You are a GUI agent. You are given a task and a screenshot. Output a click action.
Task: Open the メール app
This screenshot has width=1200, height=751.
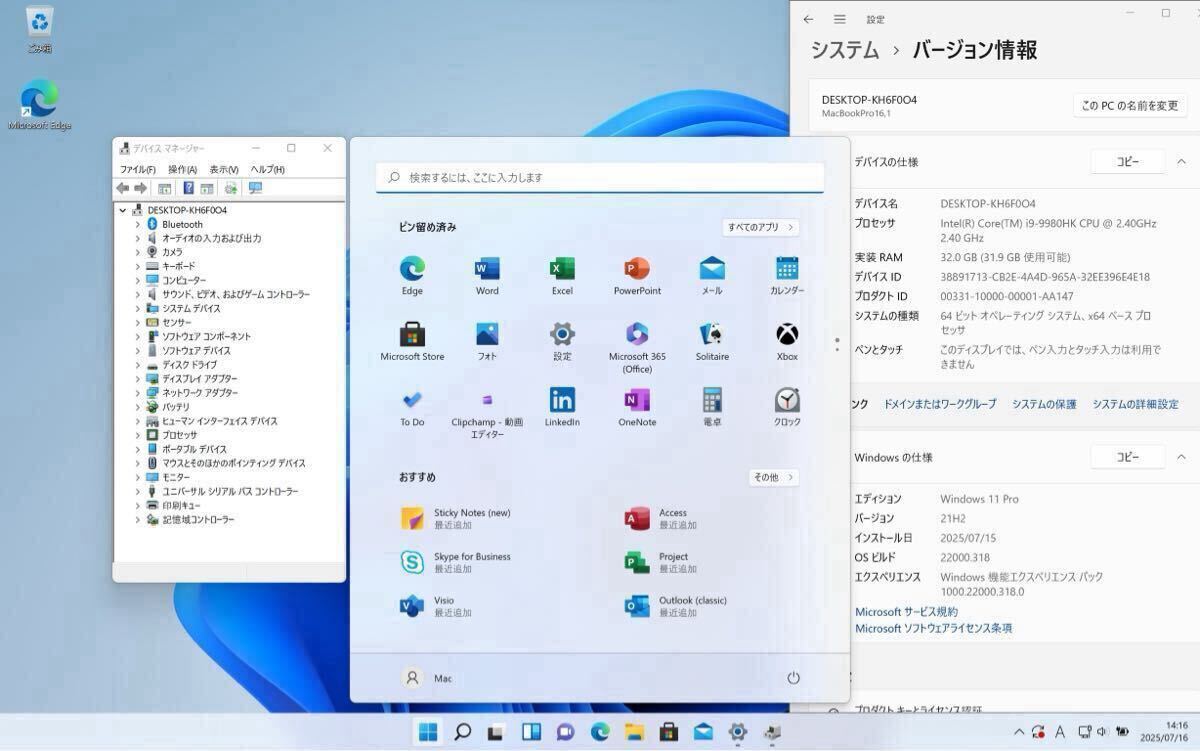click(712, 276)
